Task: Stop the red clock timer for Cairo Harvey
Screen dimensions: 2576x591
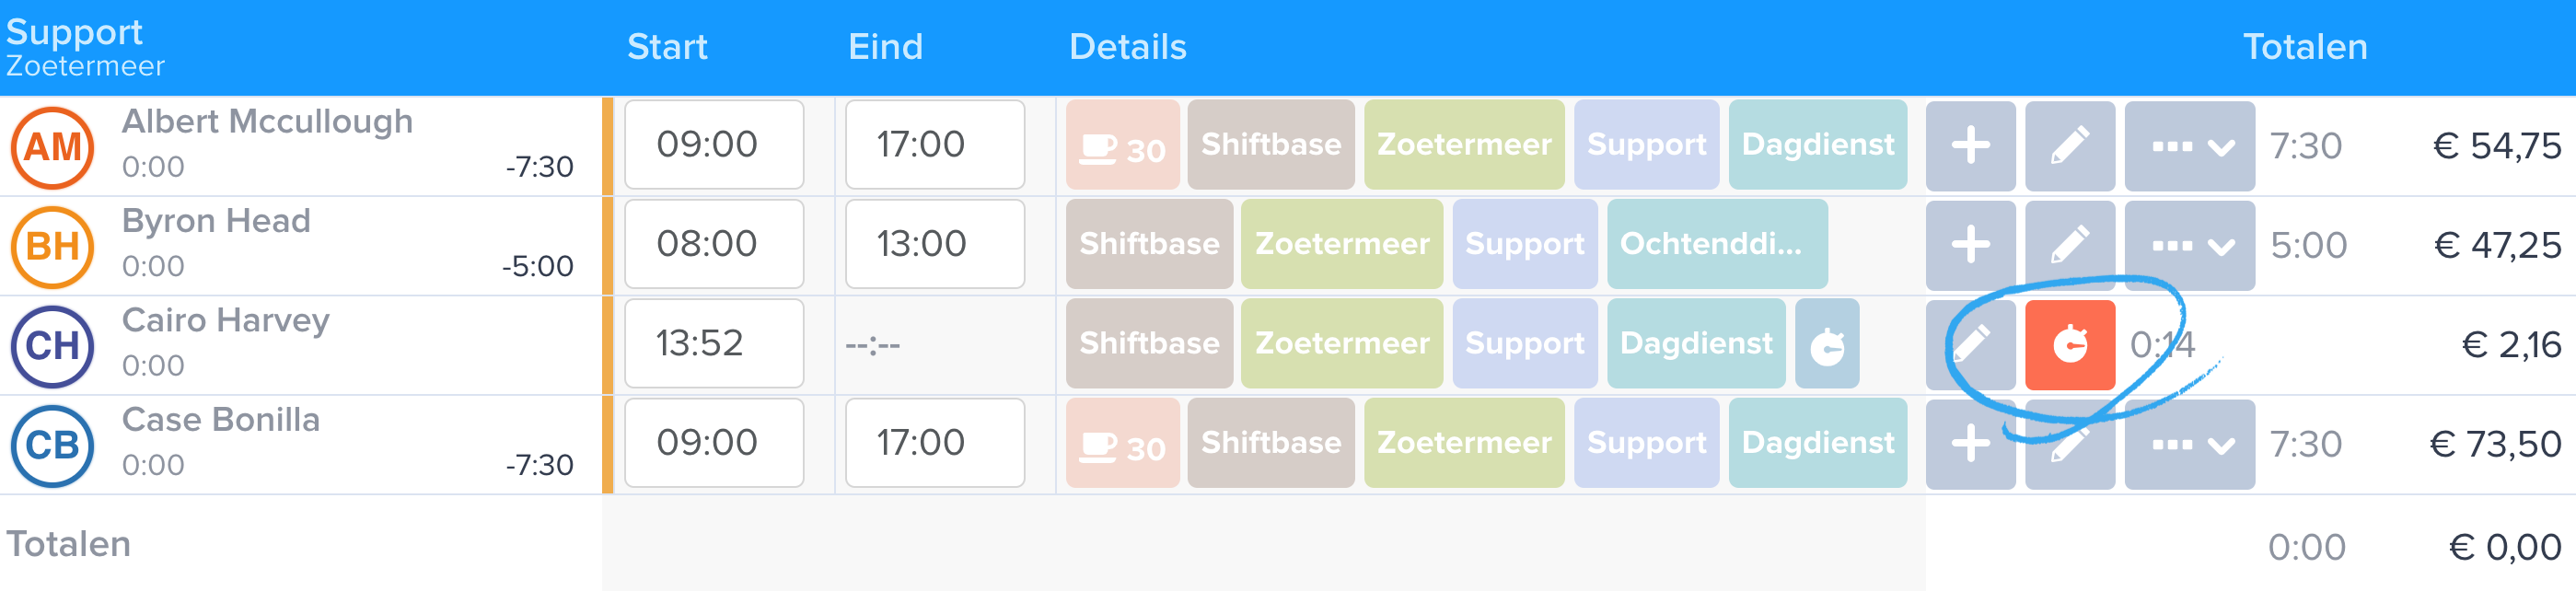Action: [x=2069, y=345]
